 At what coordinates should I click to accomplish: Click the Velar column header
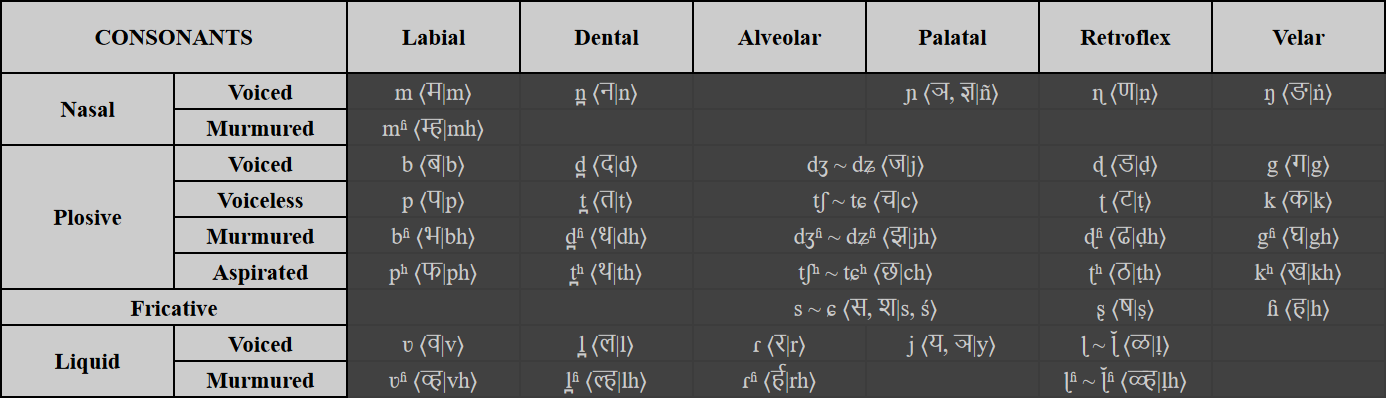pos(1299,38)
